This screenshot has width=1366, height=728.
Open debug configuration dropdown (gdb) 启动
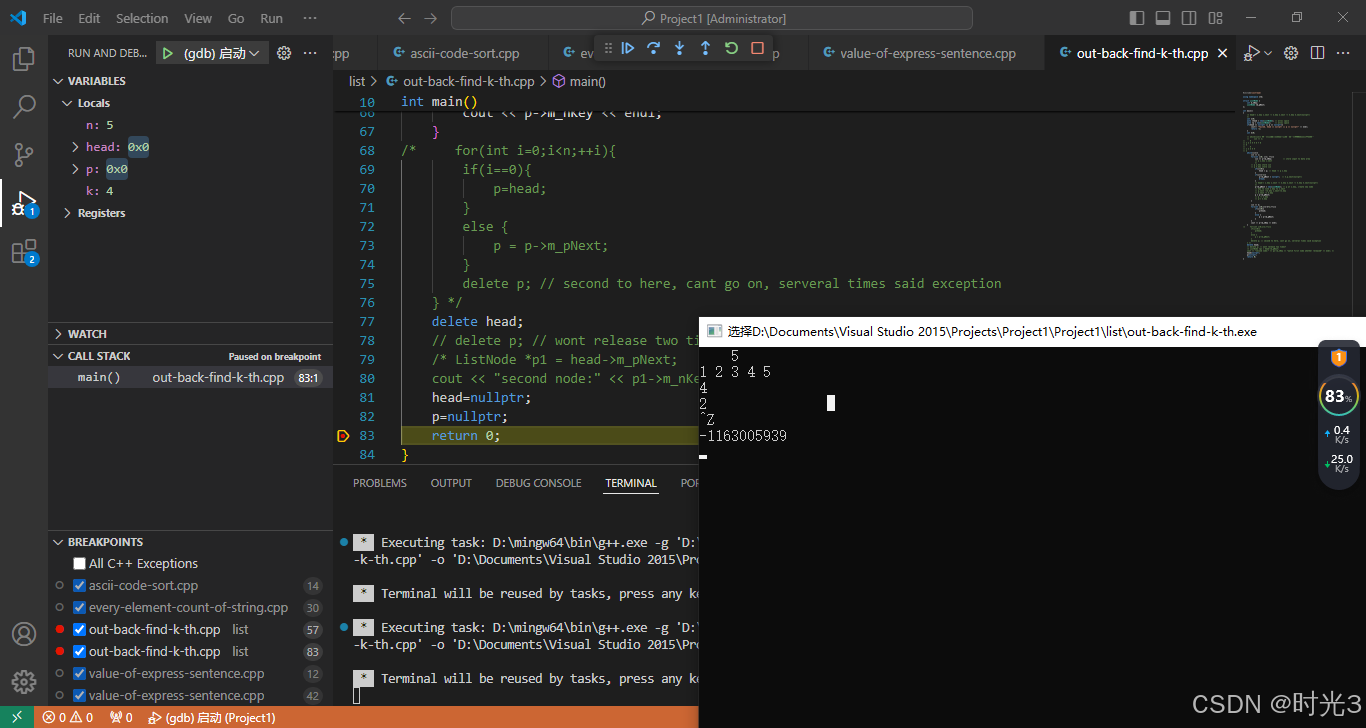pyautogui.click(x=222, y=53)
